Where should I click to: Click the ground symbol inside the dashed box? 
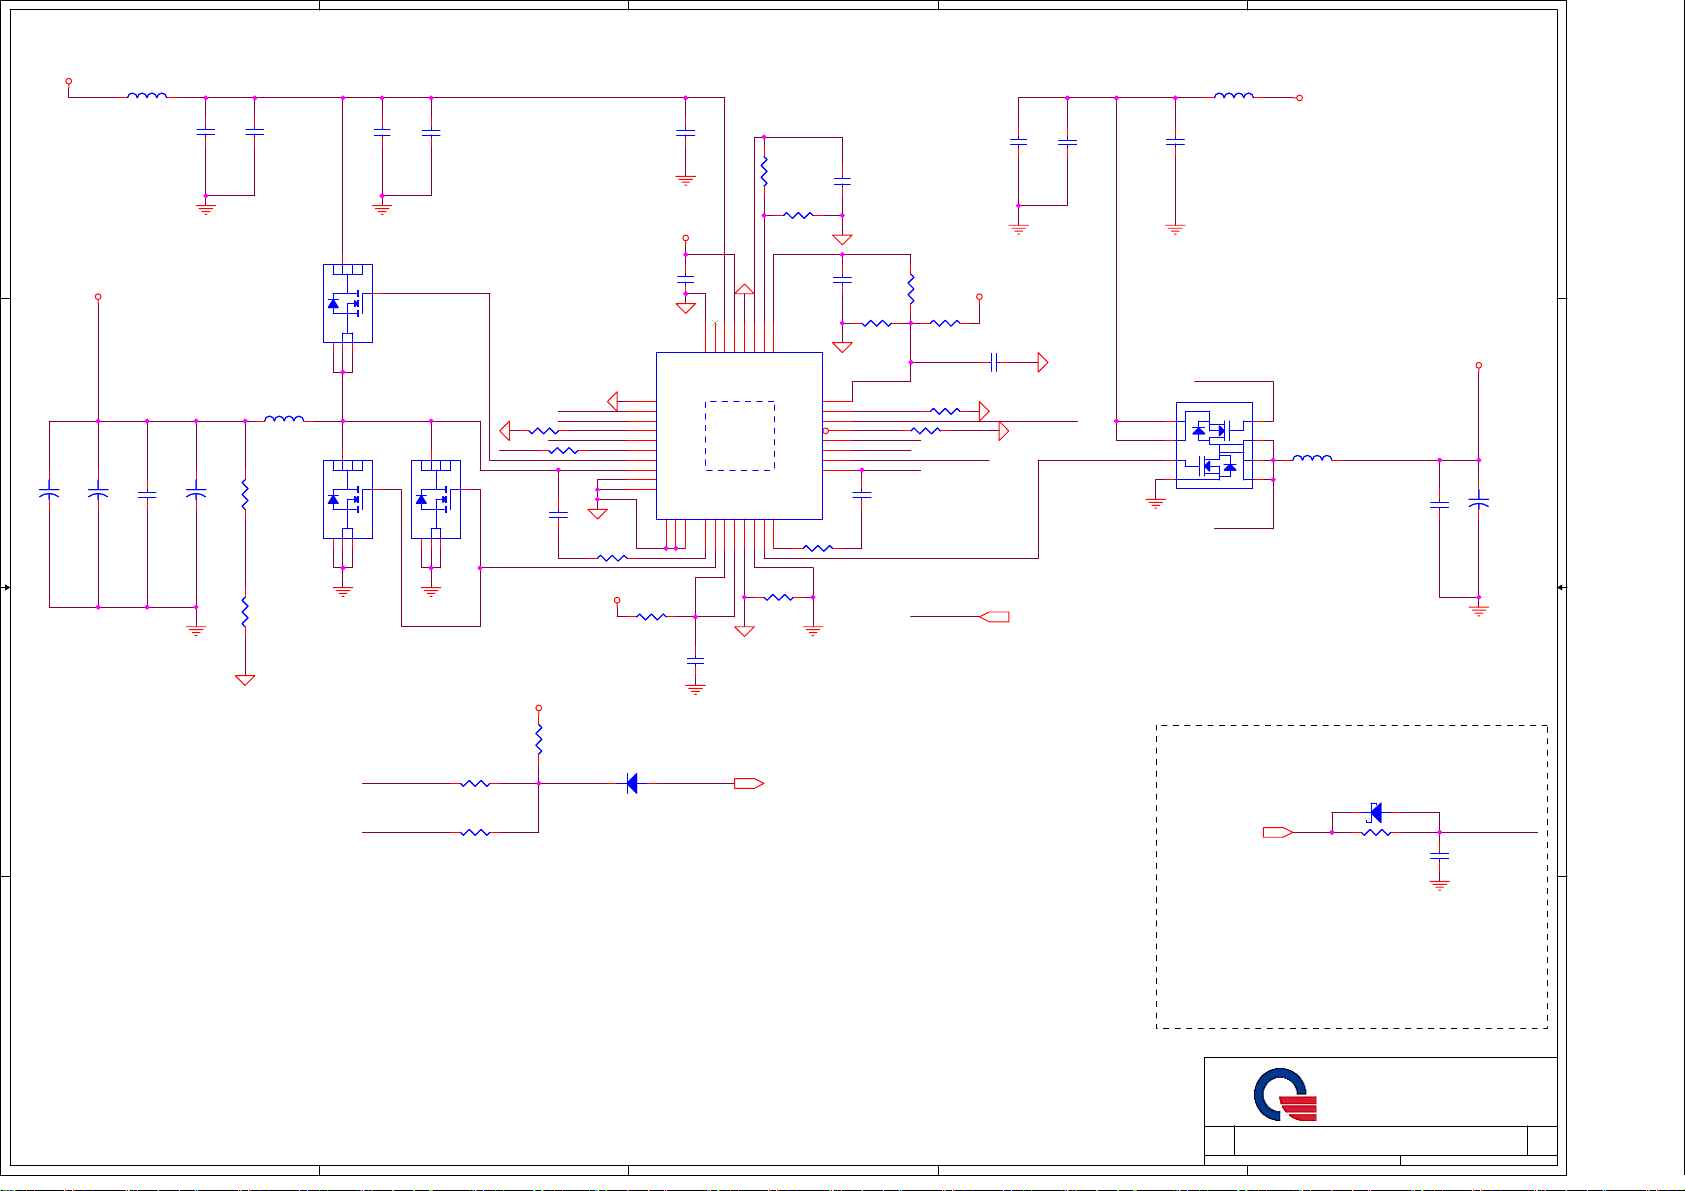1440,885
